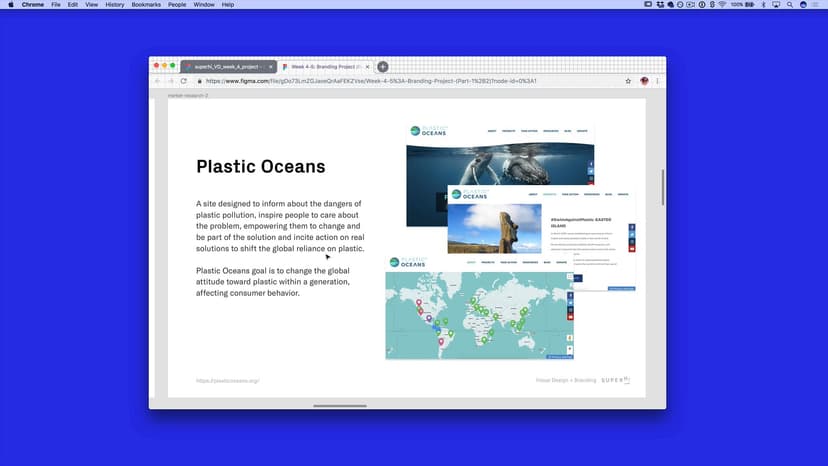828x466 pixels.
Task: Open the Dropbox menu bar icon
Action: coord(662,5)
